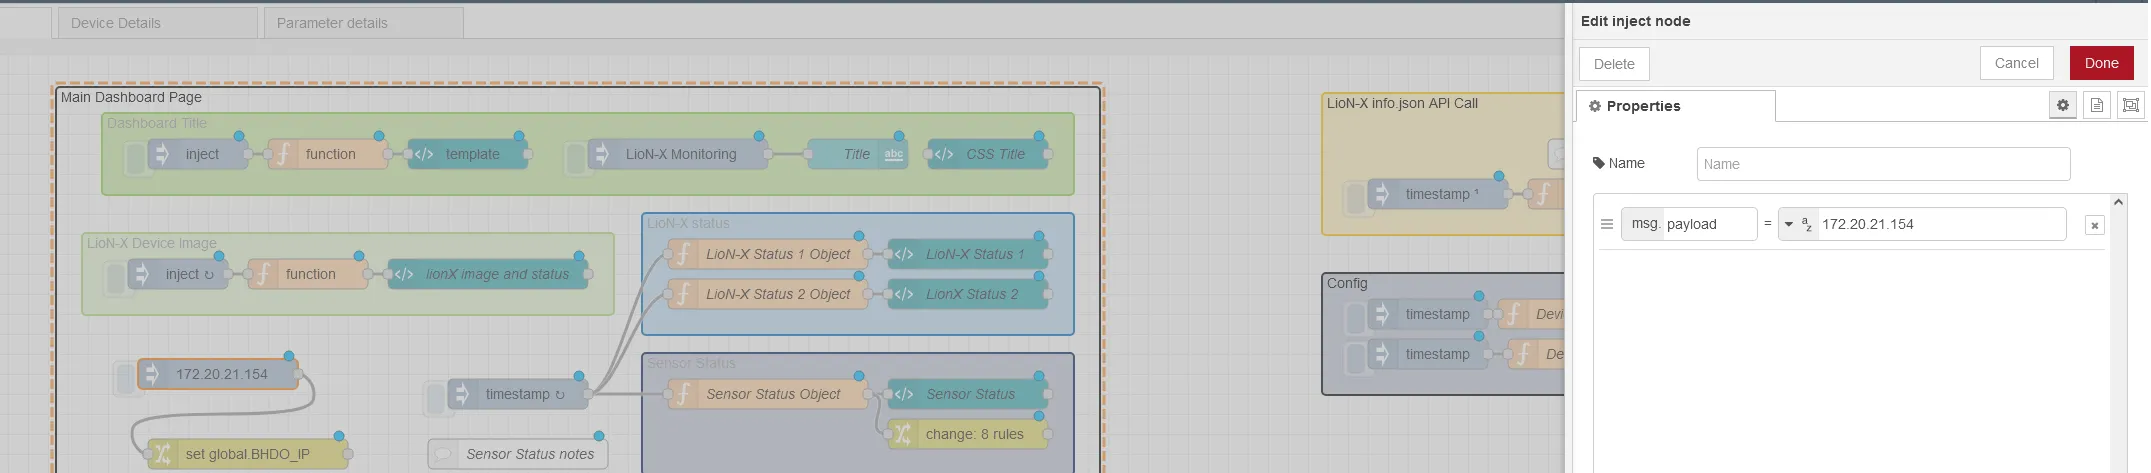Select the LionX Status 2 template node

tap(968, 294)
